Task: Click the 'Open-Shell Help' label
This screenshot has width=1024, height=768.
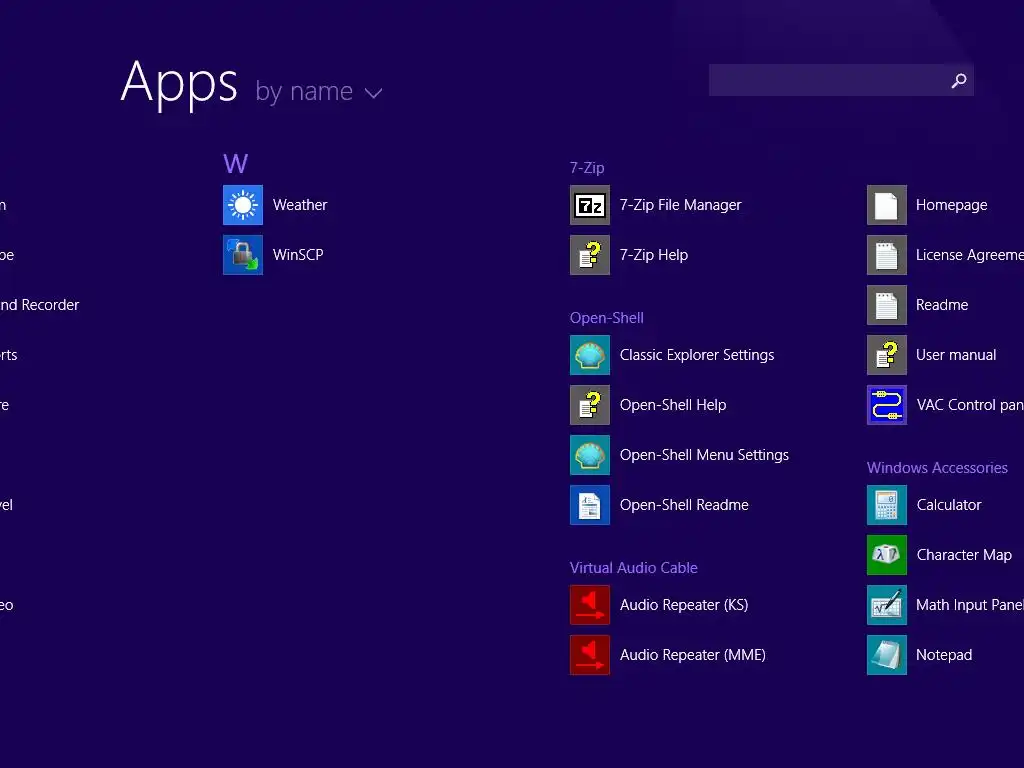Action: pos(673,405)
